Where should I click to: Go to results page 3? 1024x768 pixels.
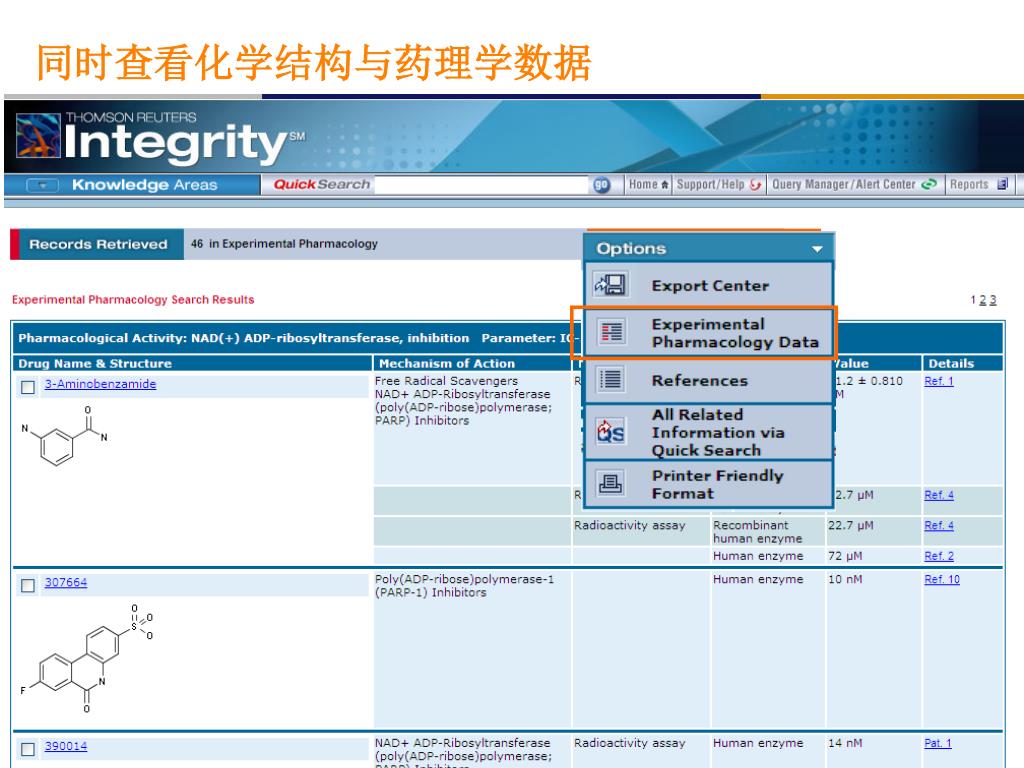tap(993, 300)
